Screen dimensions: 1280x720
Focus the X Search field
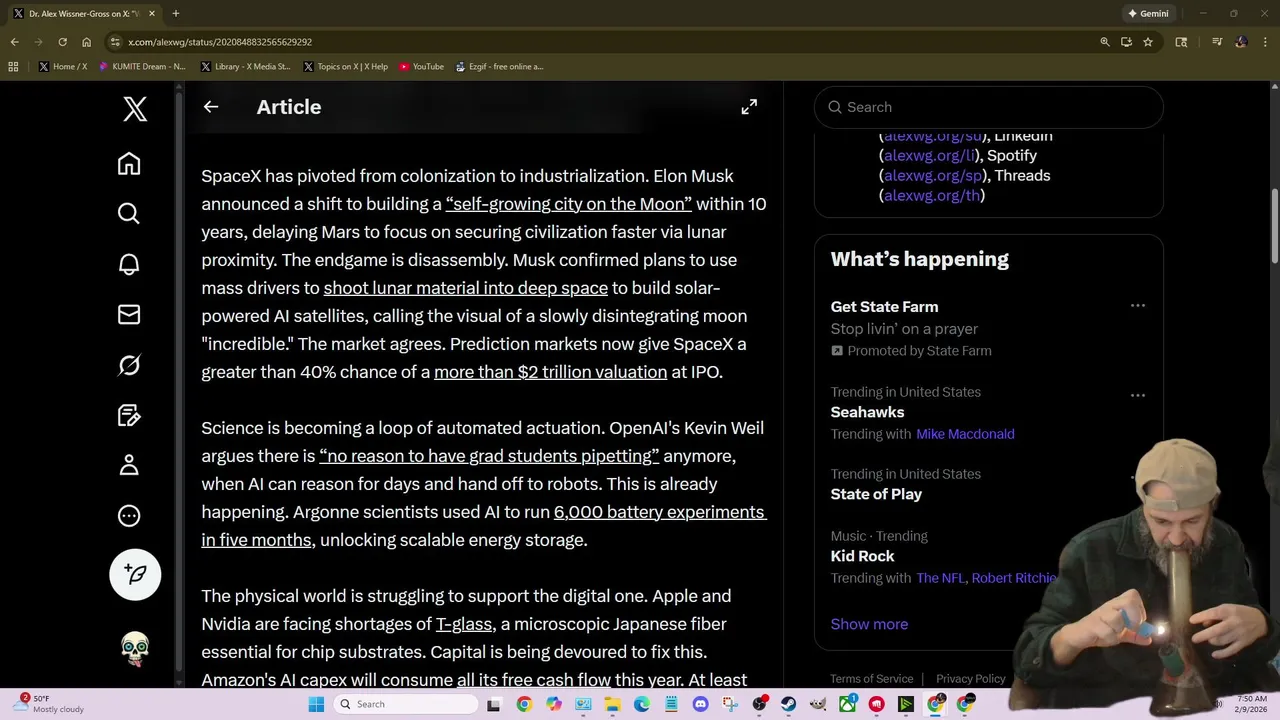(x=989, y=107)
